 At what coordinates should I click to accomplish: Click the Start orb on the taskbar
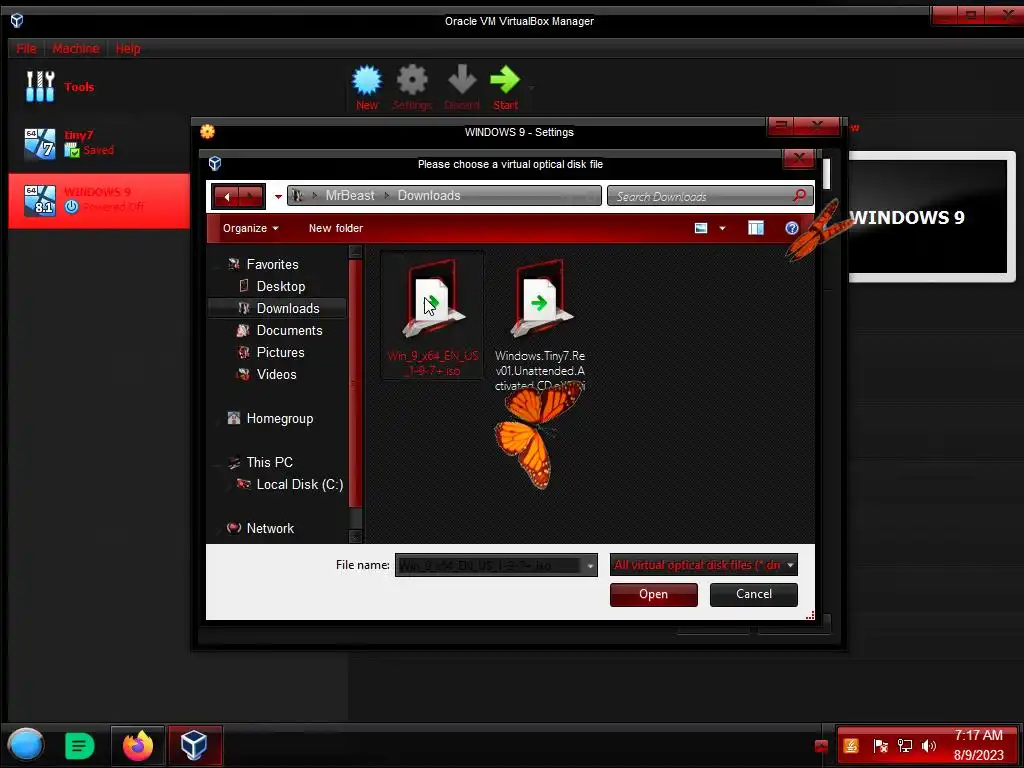point(26,744)
